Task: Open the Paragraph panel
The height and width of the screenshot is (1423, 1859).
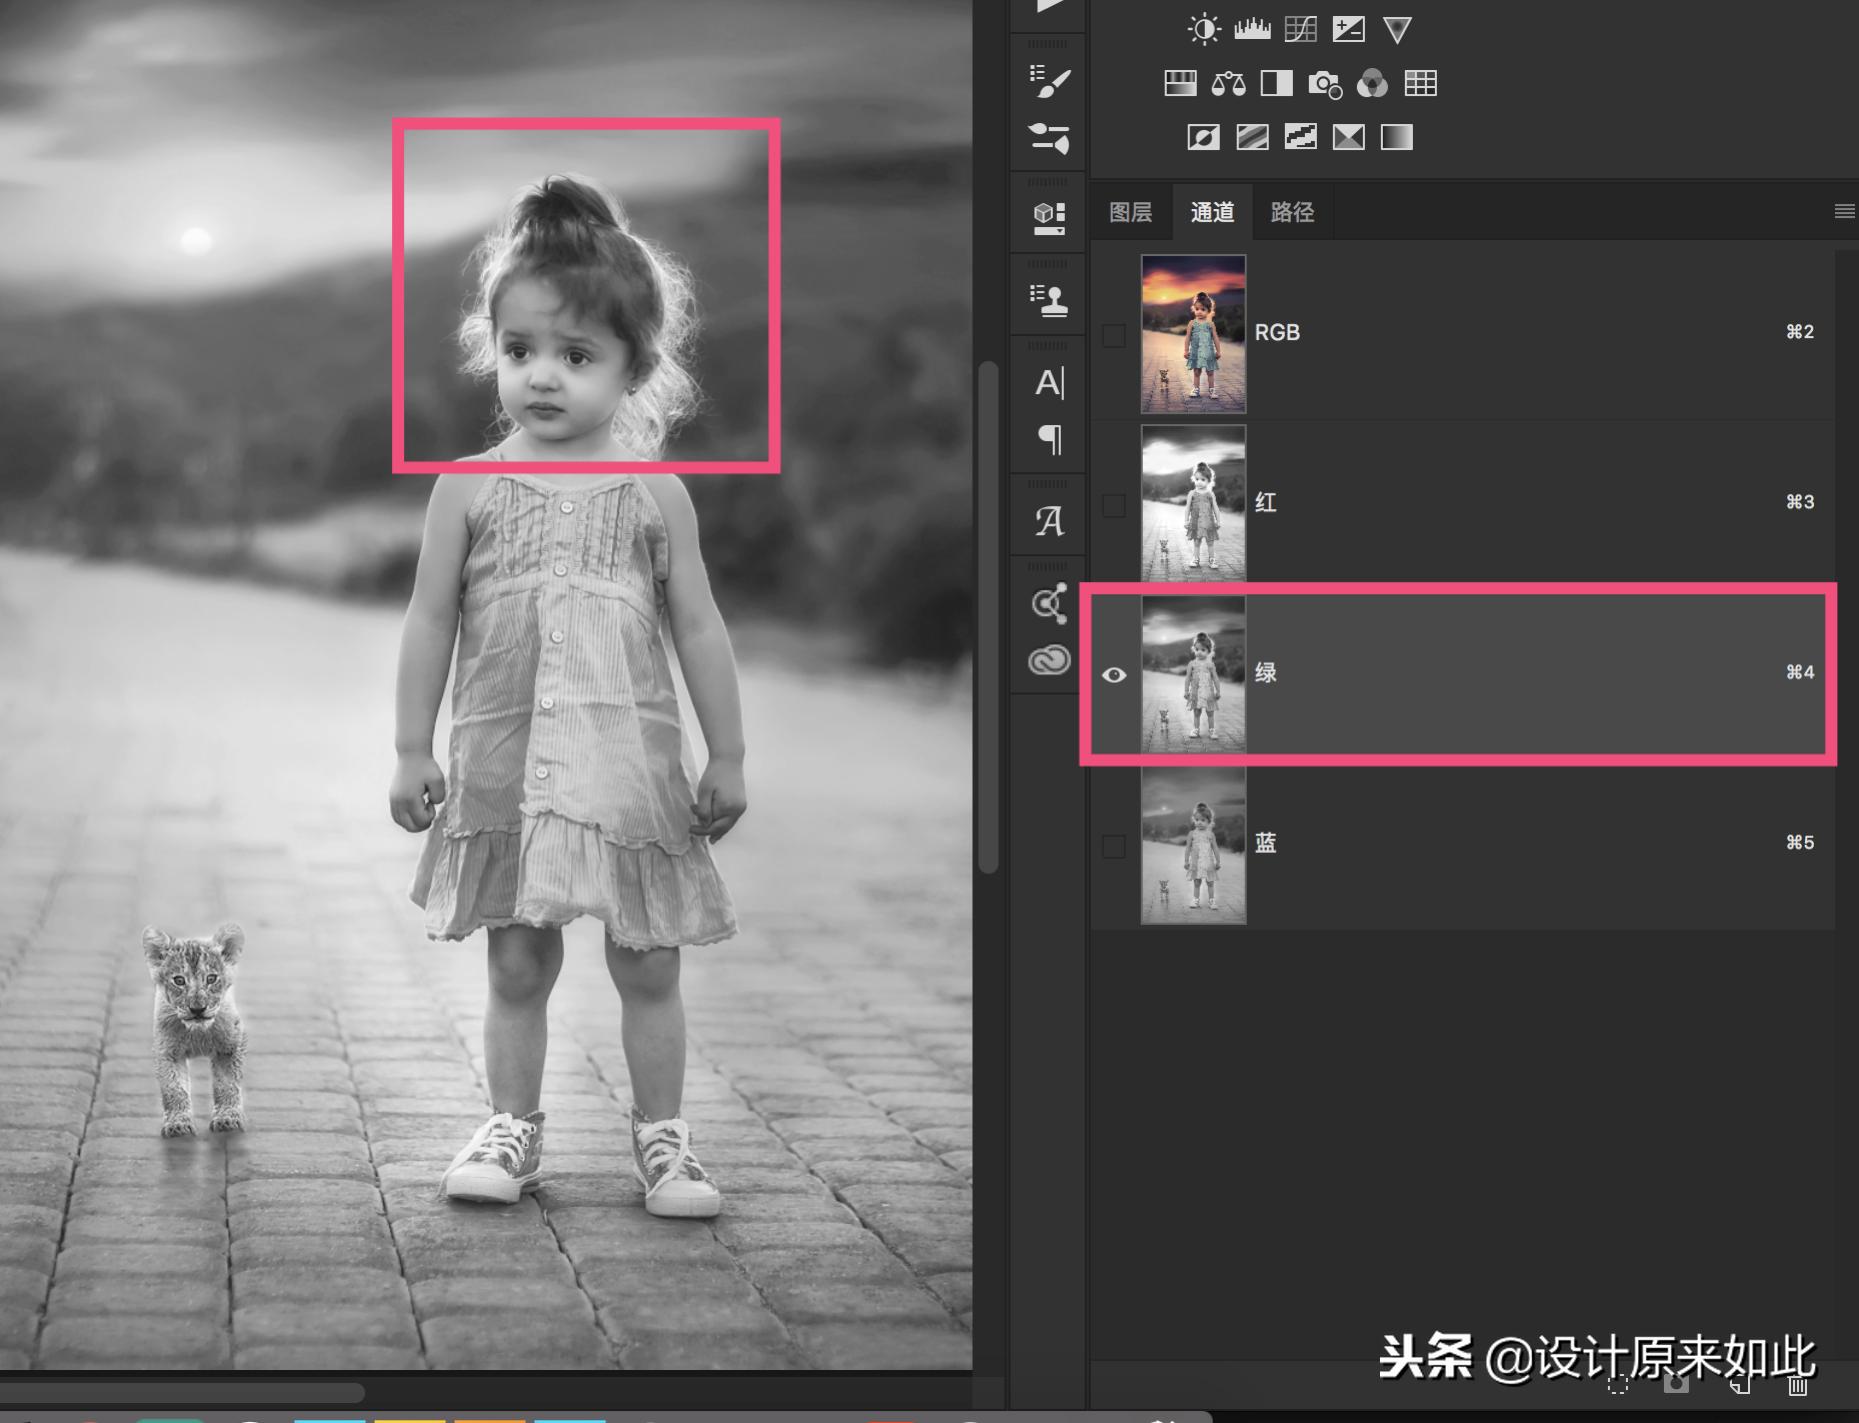Action: (1049, 439)
